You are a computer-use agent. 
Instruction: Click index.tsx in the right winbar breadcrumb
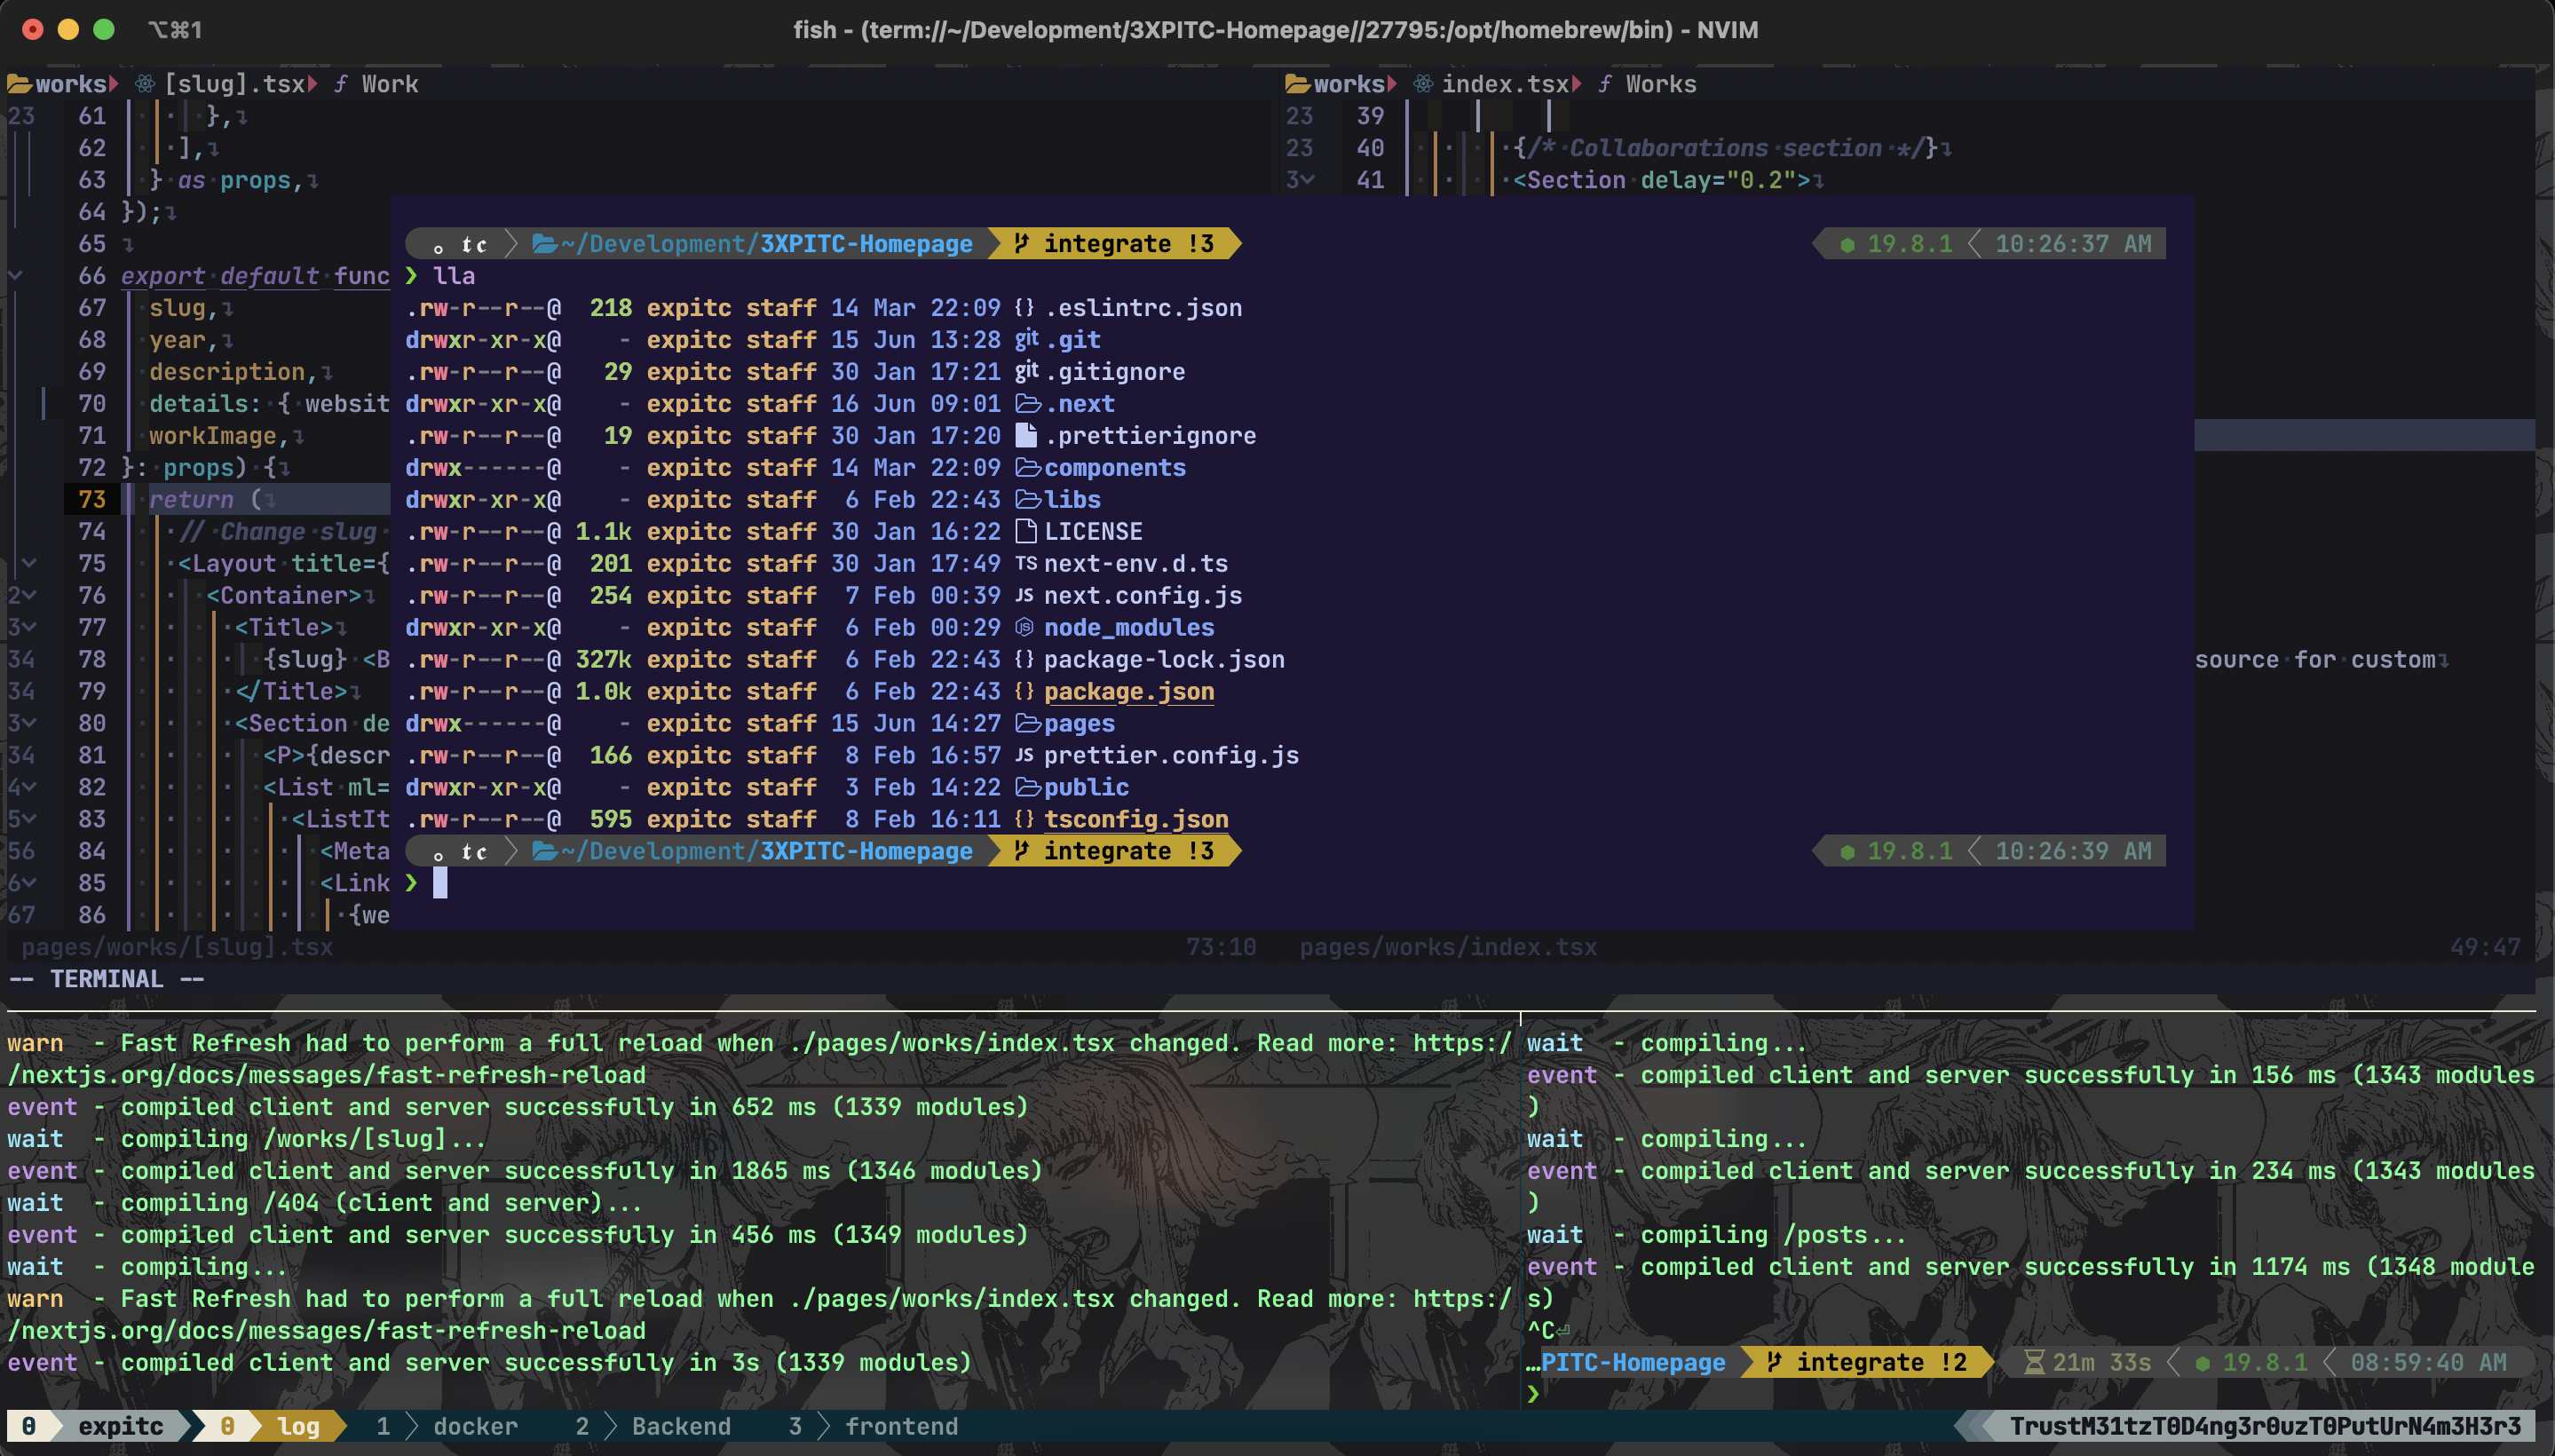pyautogui.click(x=1505, y=84)
